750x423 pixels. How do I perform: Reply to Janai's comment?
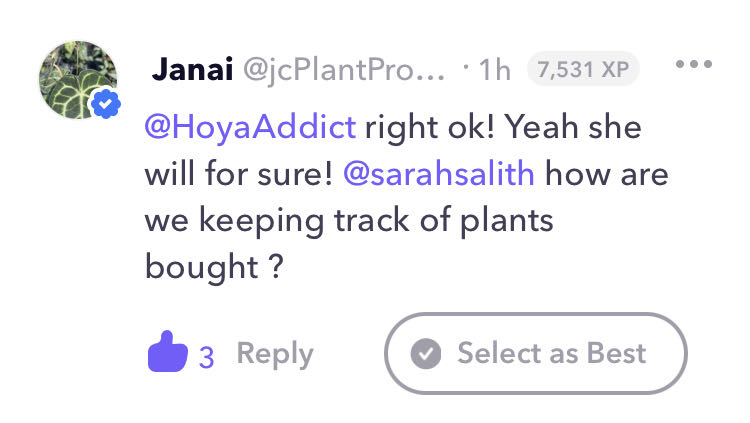pyautogui.click(x=274, y=353)
